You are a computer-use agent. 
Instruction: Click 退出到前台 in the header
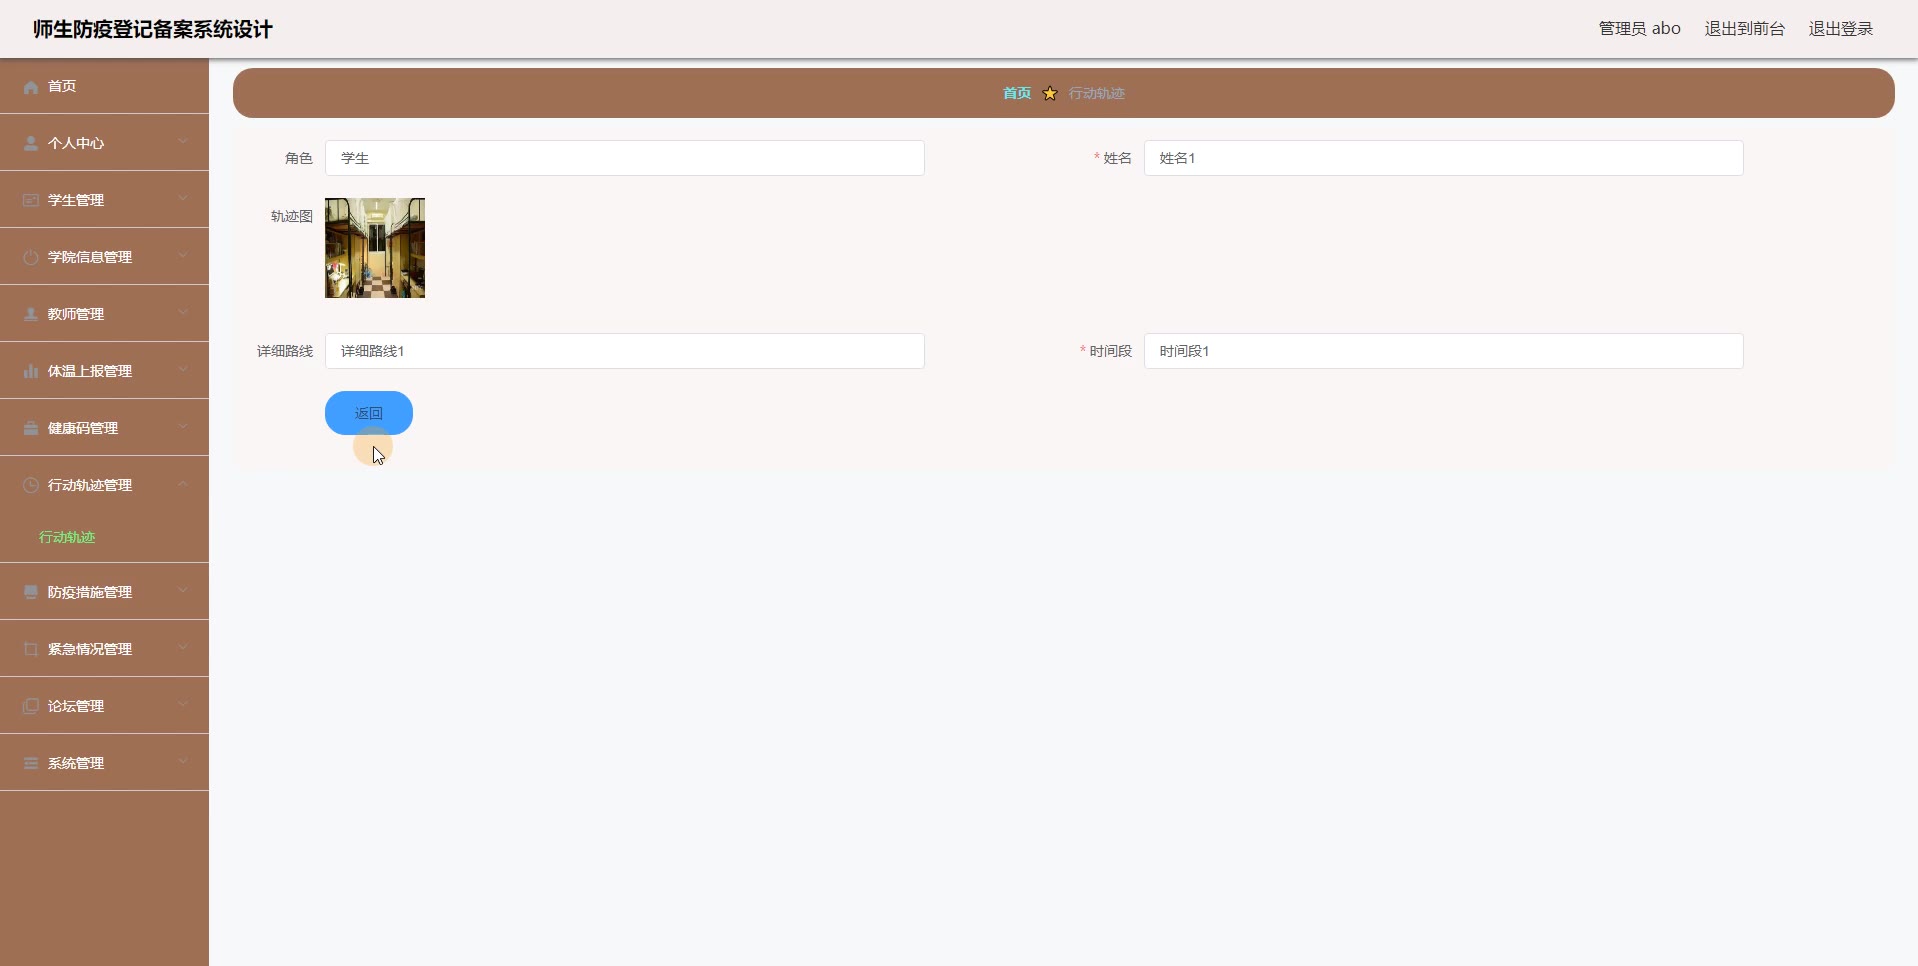1745,29
